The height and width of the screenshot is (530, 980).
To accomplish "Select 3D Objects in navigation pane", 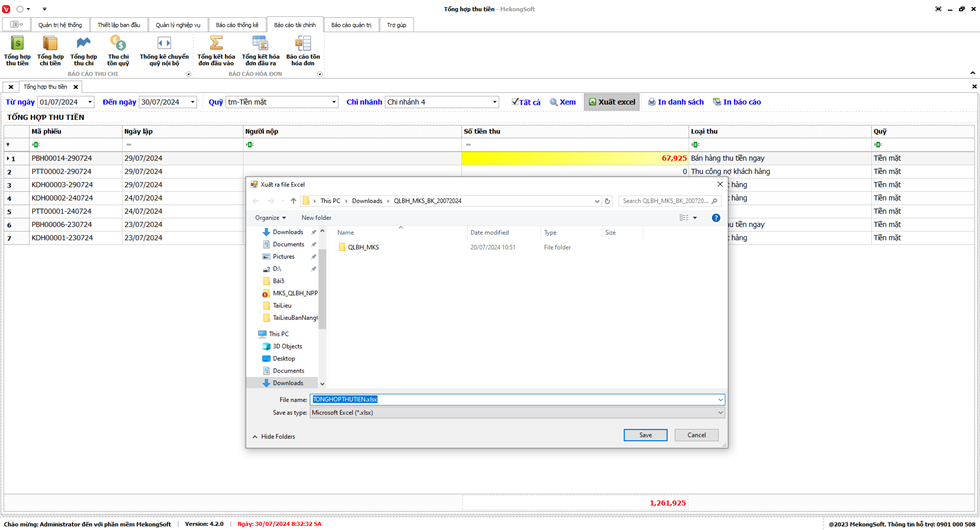I will 287,346.
